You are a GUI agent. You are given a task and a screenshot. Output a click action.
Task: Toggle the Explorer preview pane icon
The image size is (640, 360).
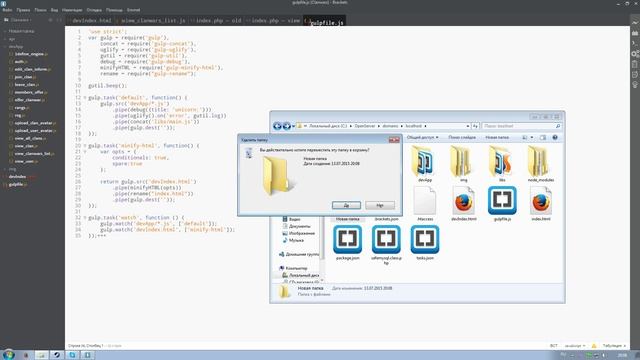click(543, 138)
